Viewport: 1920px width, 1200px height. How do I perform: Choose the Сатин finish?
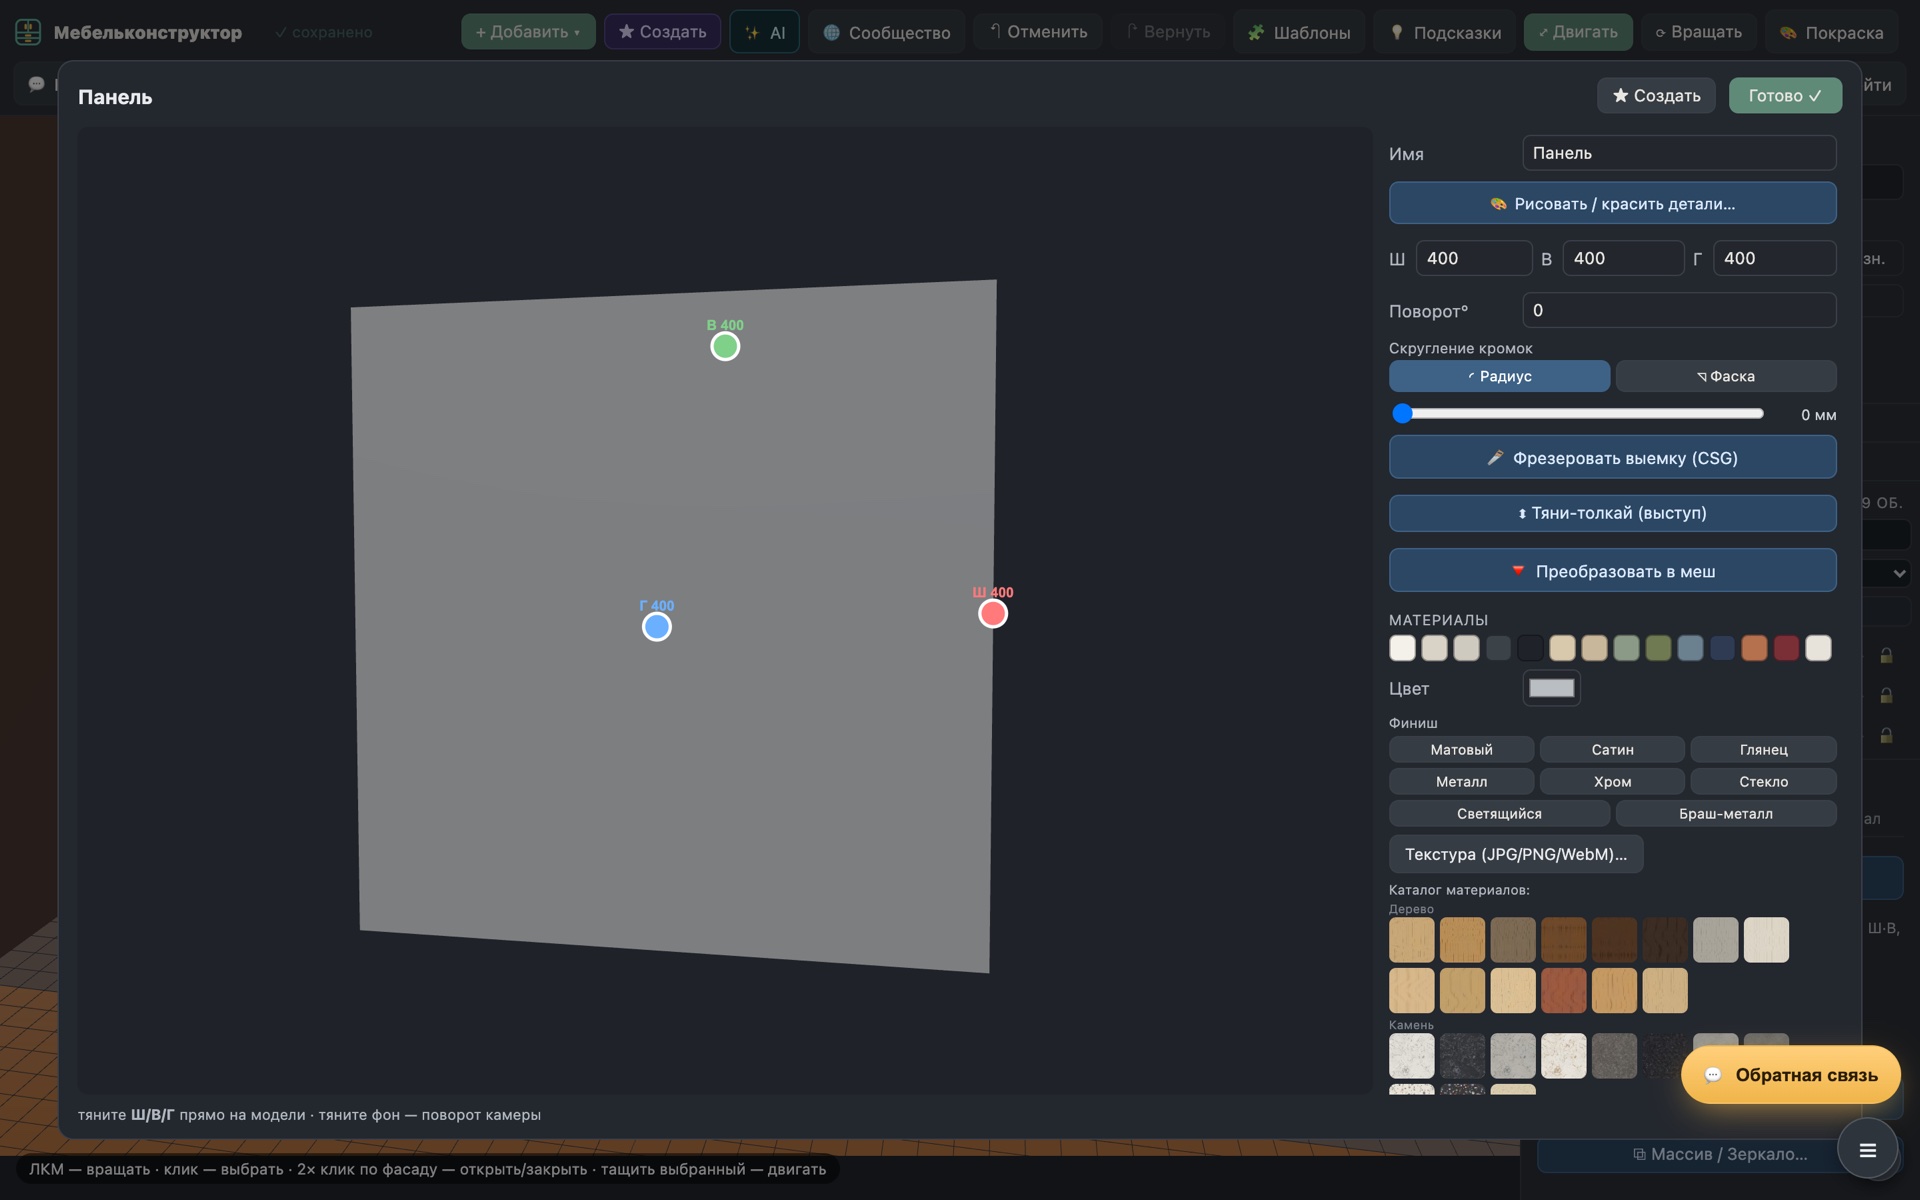coord(1612,750)
